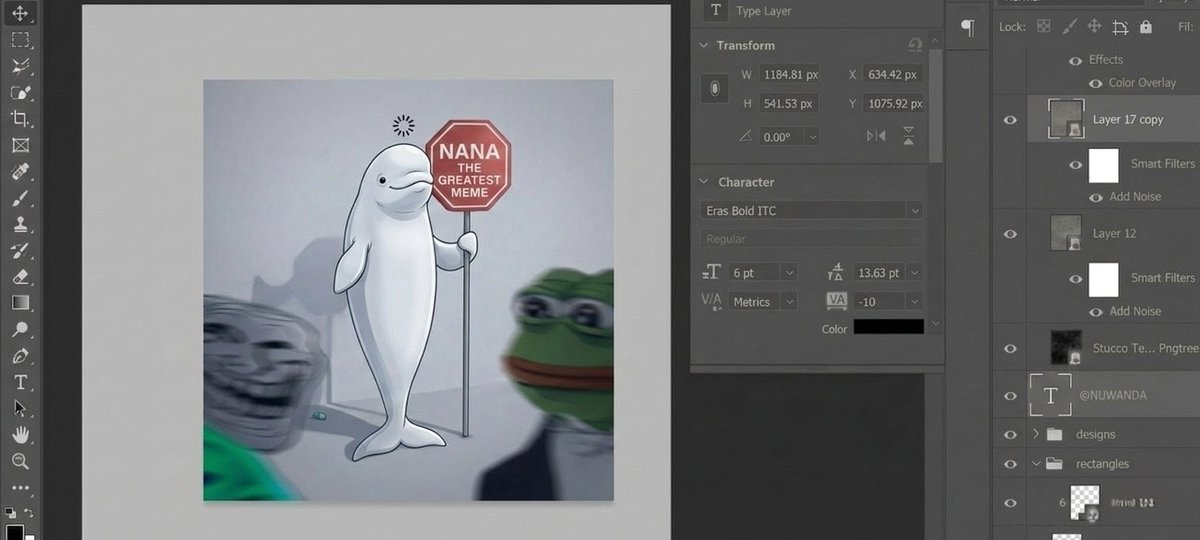Hide the designs group

1010,434
